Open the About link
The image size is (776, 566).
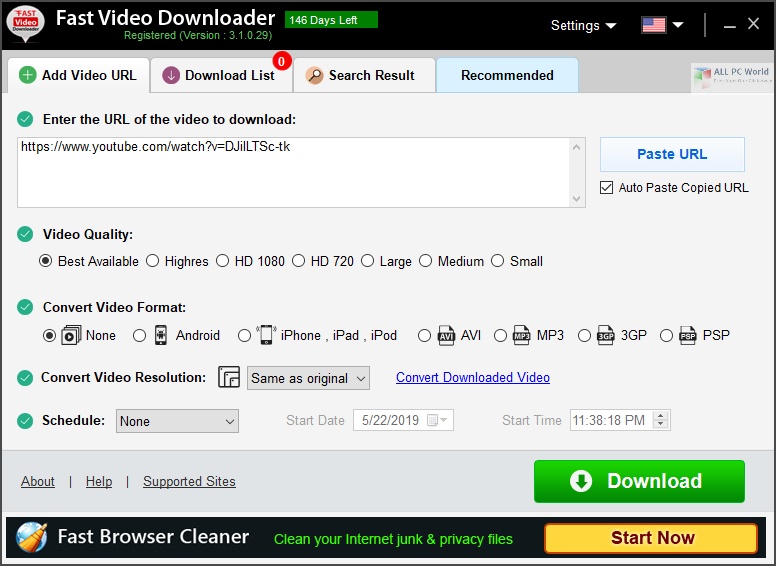pos(38,481)
